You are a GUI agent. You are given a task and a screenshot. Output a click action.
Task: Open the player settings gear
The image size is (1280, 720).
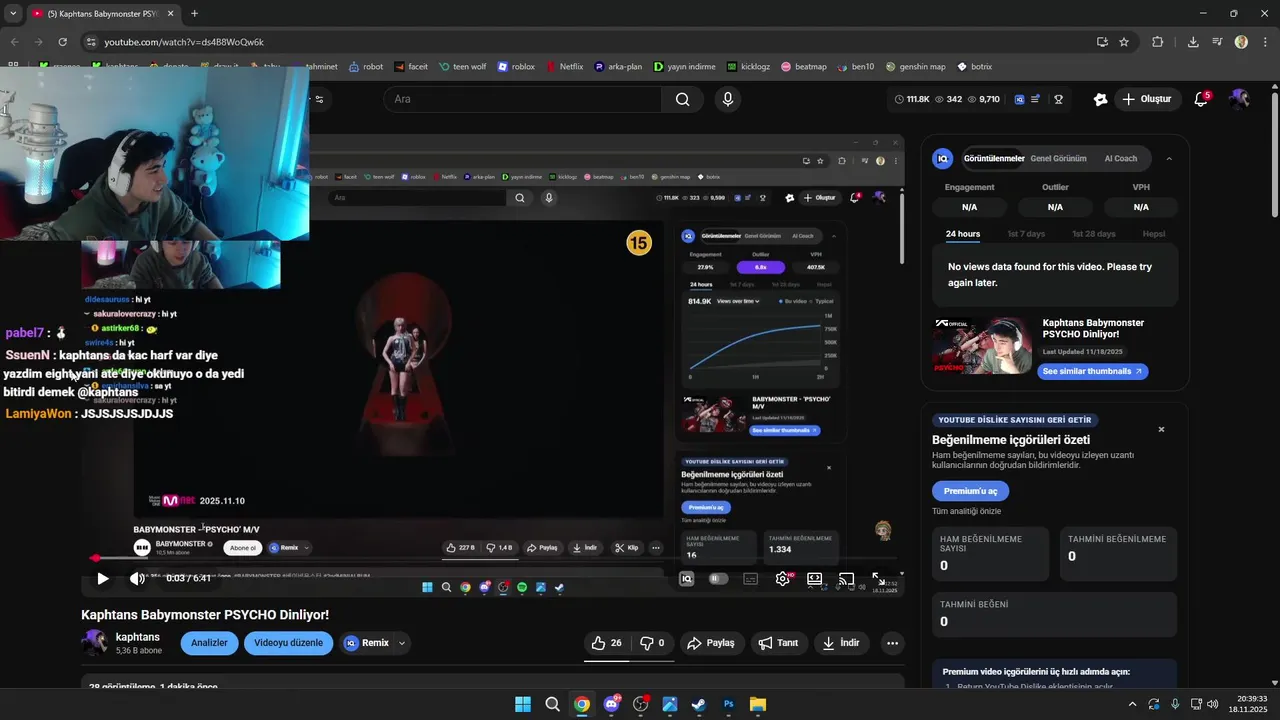[x=783, y=578]
